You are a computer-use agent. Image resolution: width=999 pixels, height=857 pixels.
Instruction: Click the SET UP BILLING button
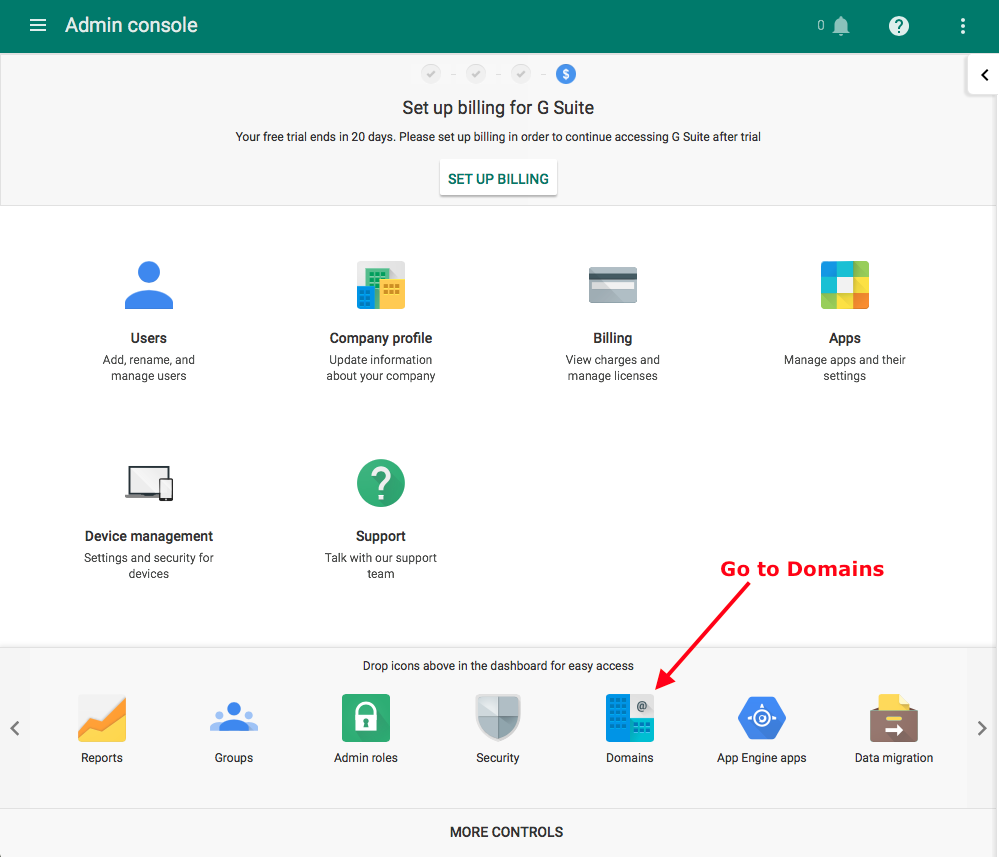click(498, 178)
